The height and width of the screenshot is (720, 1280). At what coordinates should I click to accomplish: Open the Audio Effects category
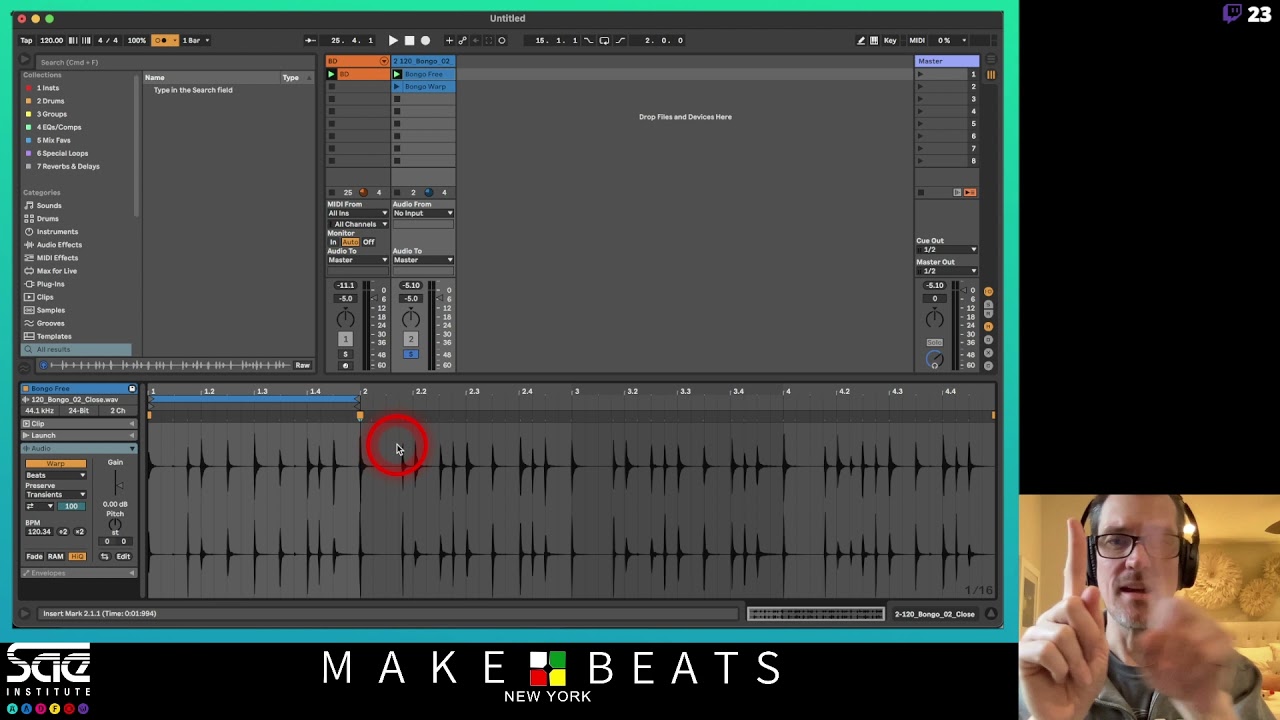[x=59, y=244]
